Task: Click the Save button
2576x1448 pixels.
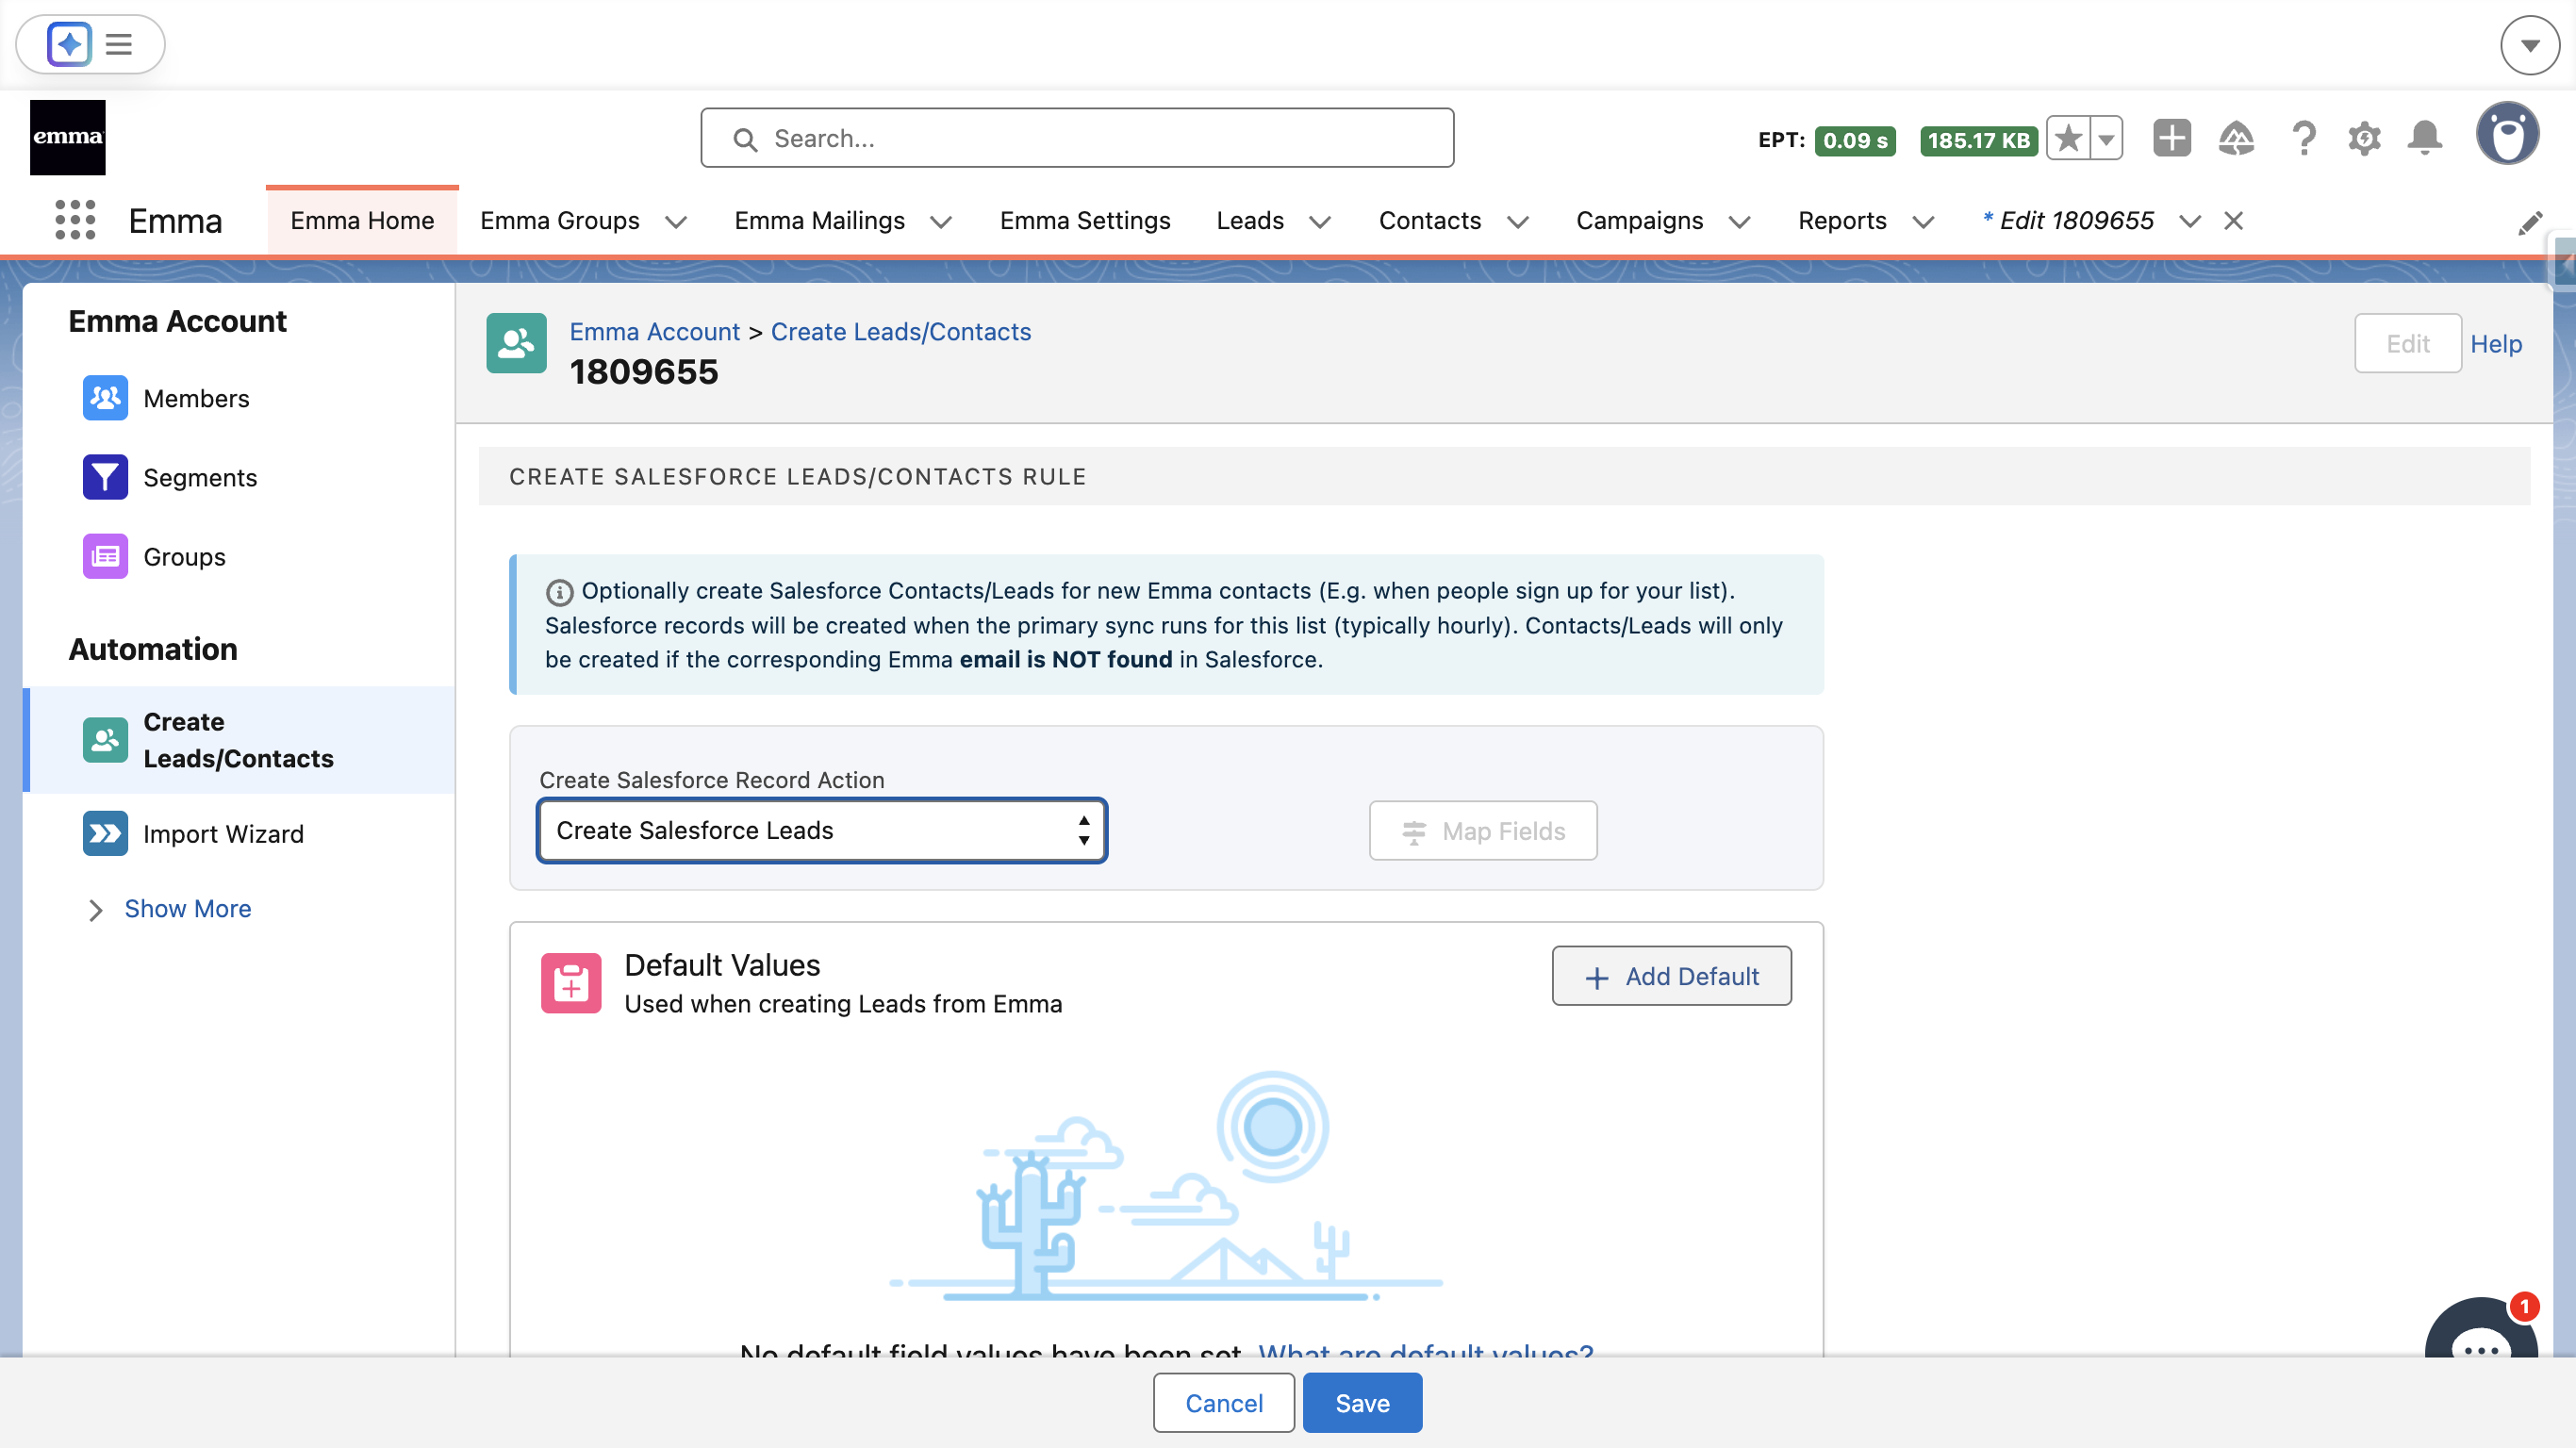Action: coord(1362,1403)
